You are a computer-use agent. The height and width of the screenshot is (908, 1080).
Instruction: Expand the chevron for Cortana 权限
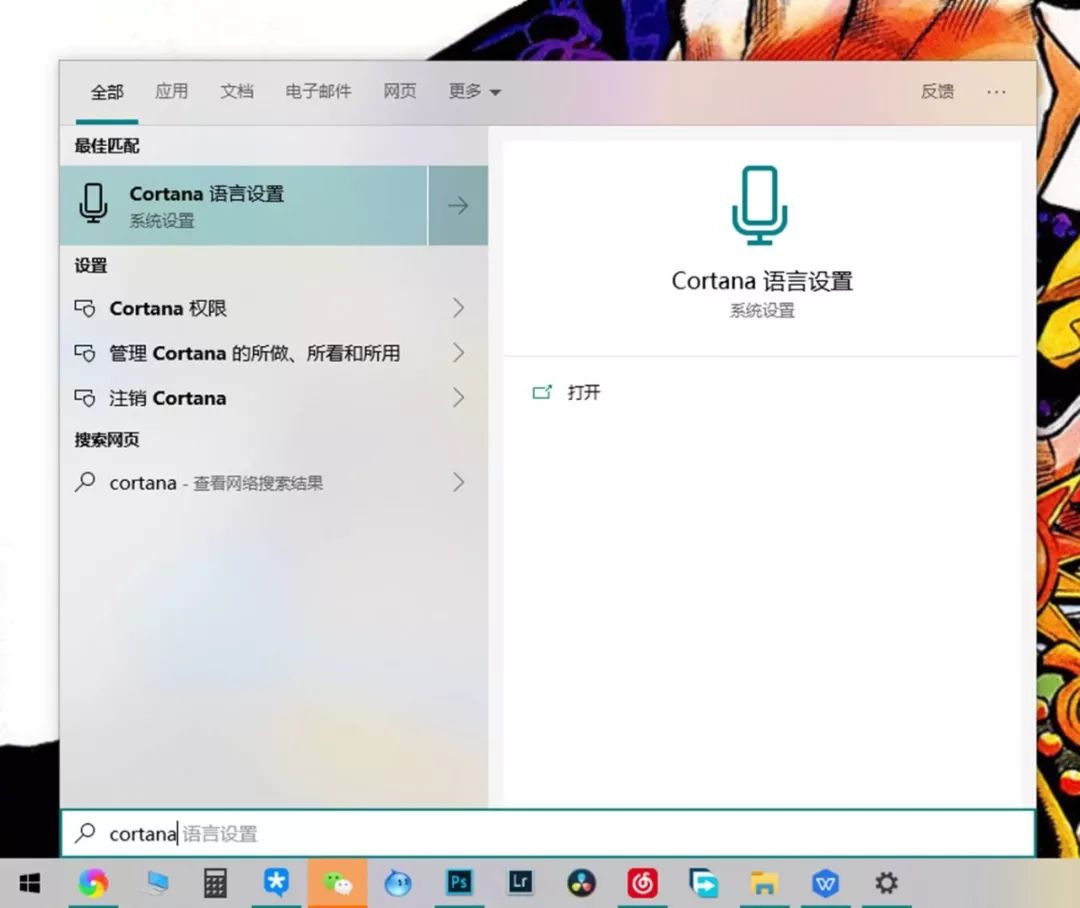pyautogui.click(x=458, y=308)
